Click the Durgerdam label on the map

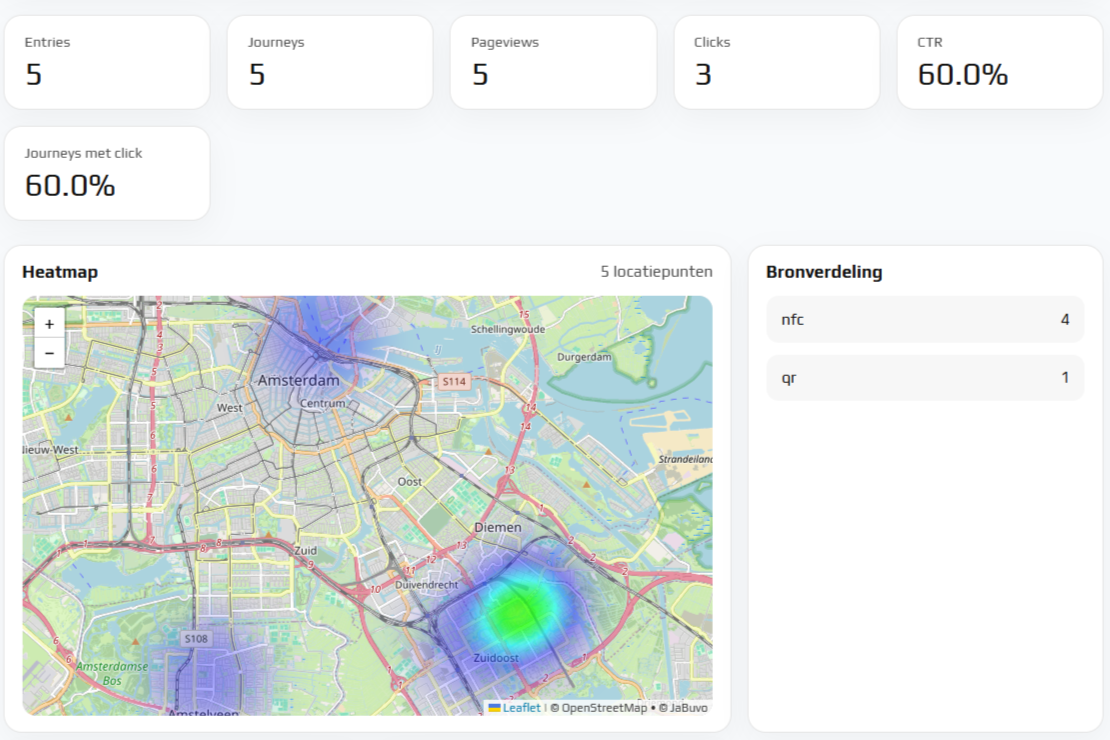pos(584,357)
